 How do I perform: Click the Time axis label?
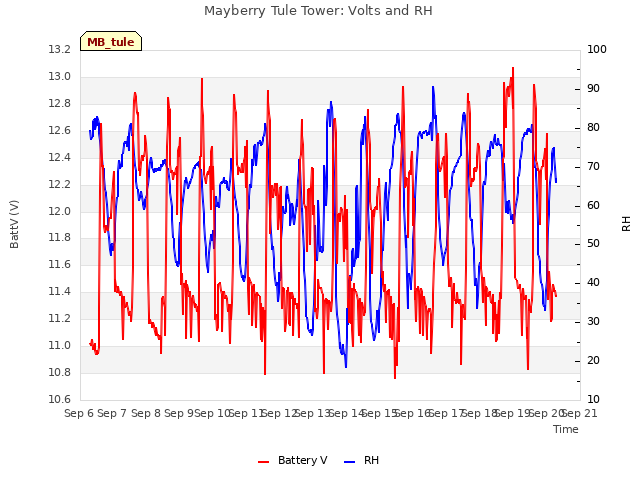pyautogui.click(x=566, y=429)
